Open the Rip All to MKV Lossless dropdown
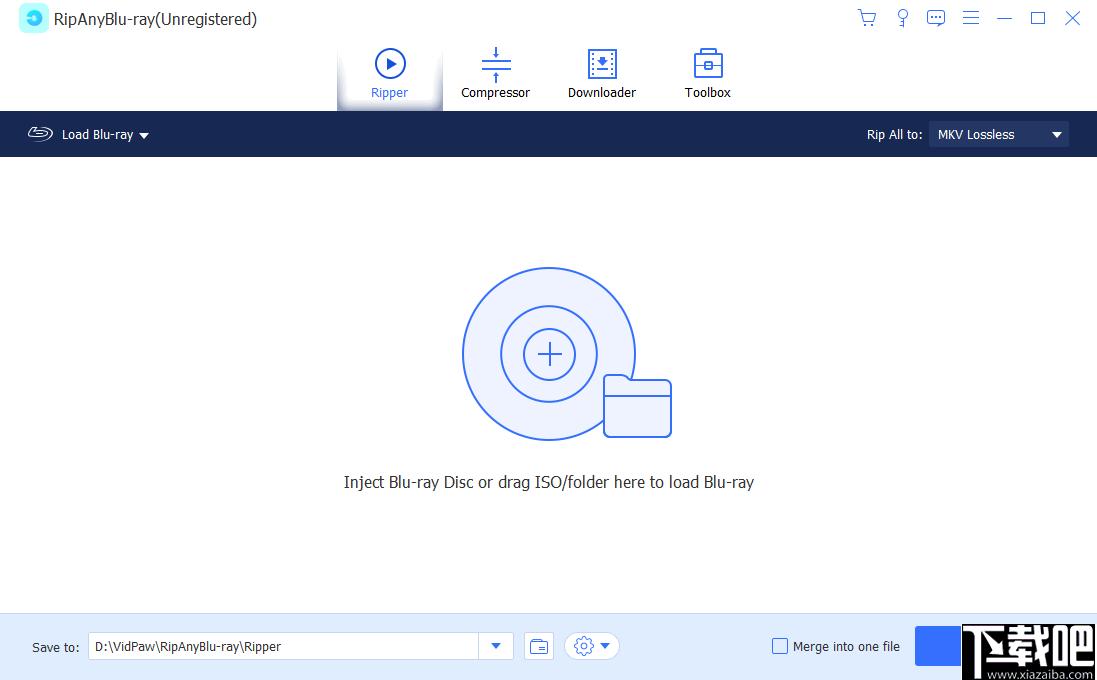 pos(998,134)
